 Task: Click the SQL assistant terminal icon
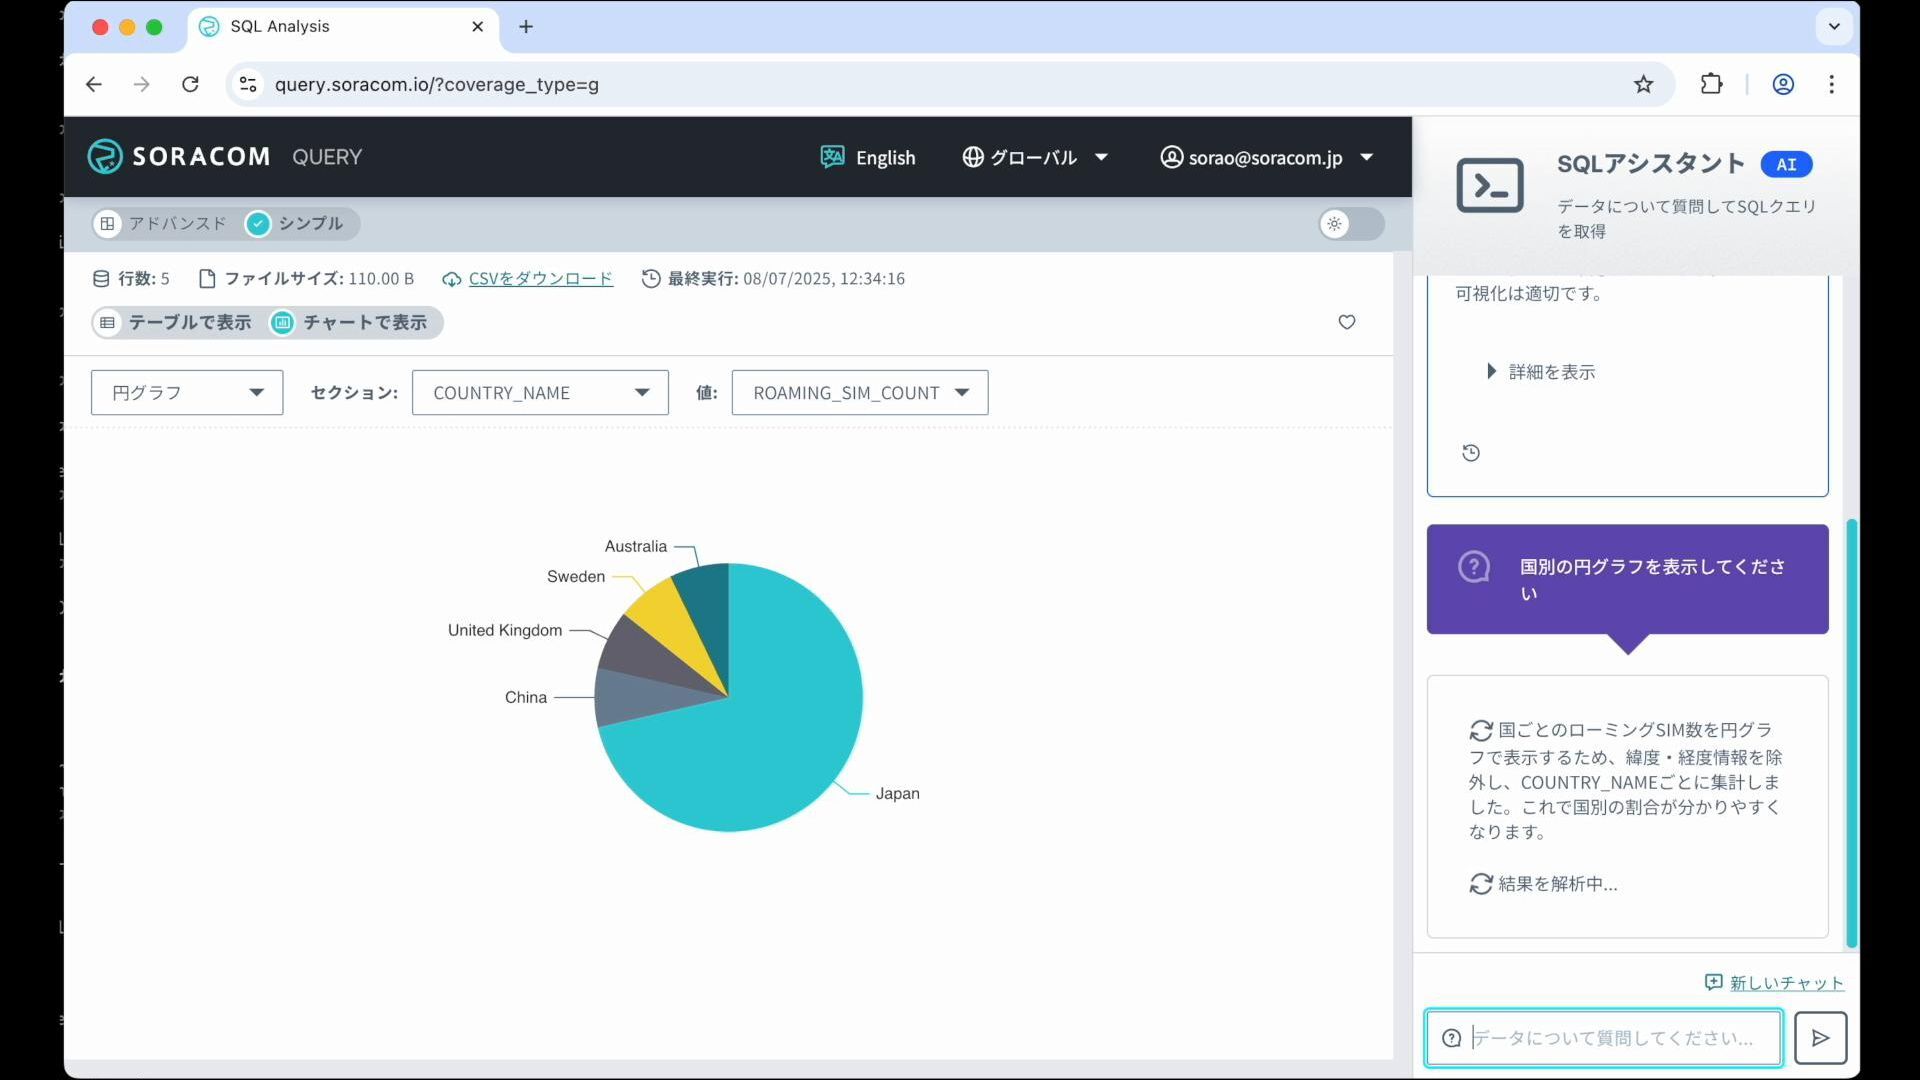[1490, 185]
